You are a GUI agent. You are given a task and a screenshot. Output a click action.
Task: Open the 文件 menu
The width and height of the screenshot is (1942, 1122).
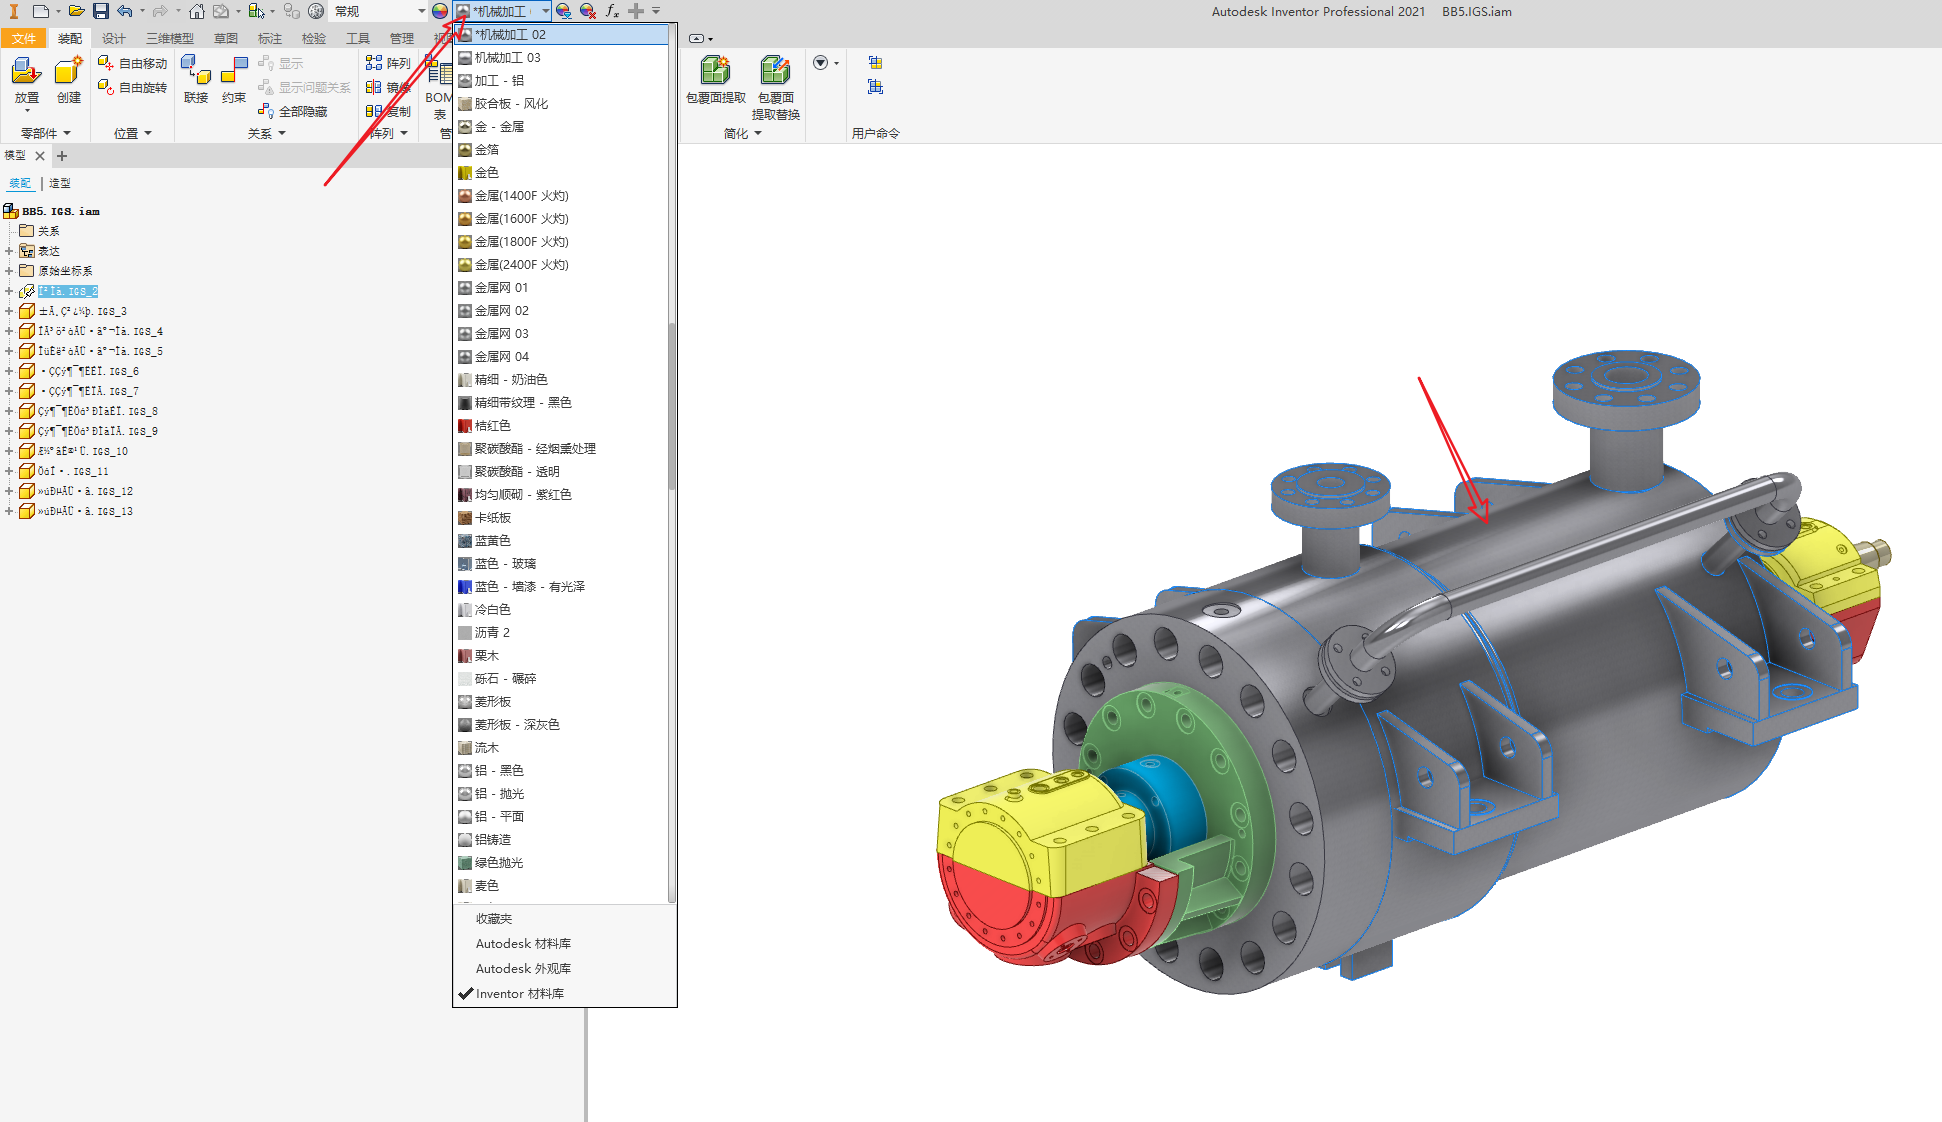coord(24,38)
